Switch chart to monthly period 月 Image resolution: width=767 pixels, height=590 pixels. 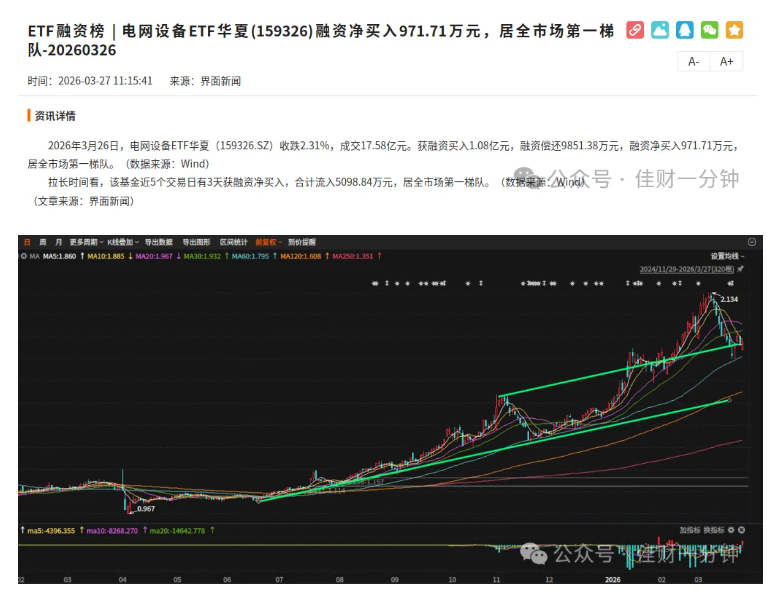click(59, 242)
